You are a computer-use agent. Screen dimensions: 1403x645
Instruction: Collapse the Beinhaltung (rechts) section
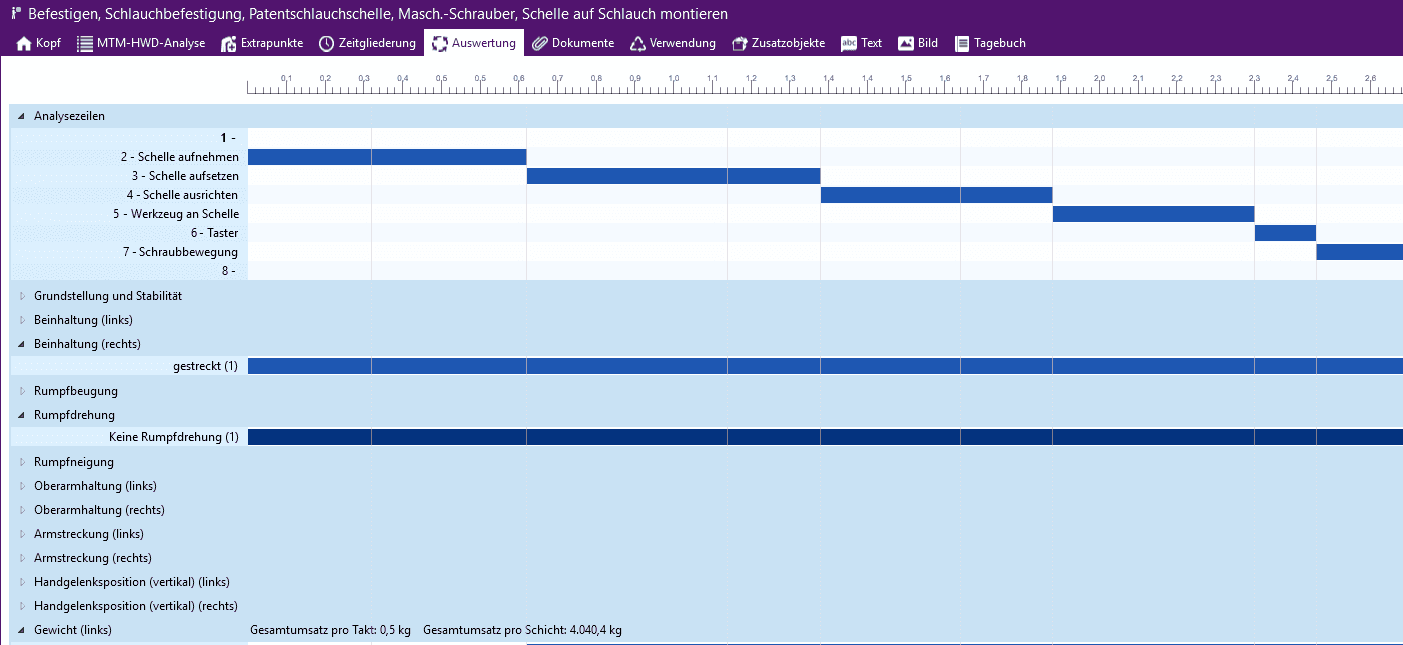pyautogui.click(x=21, y=344)
